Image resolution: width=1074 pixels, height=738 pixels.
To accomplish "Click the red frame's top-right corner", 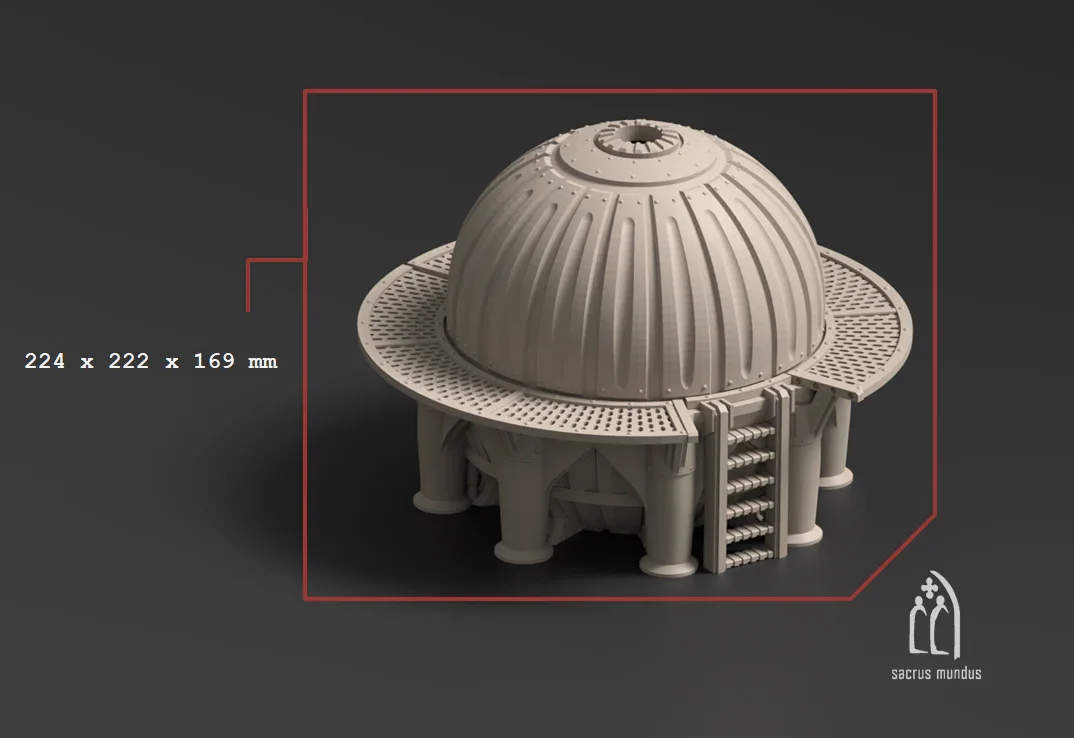I will (x=935, y=92).
